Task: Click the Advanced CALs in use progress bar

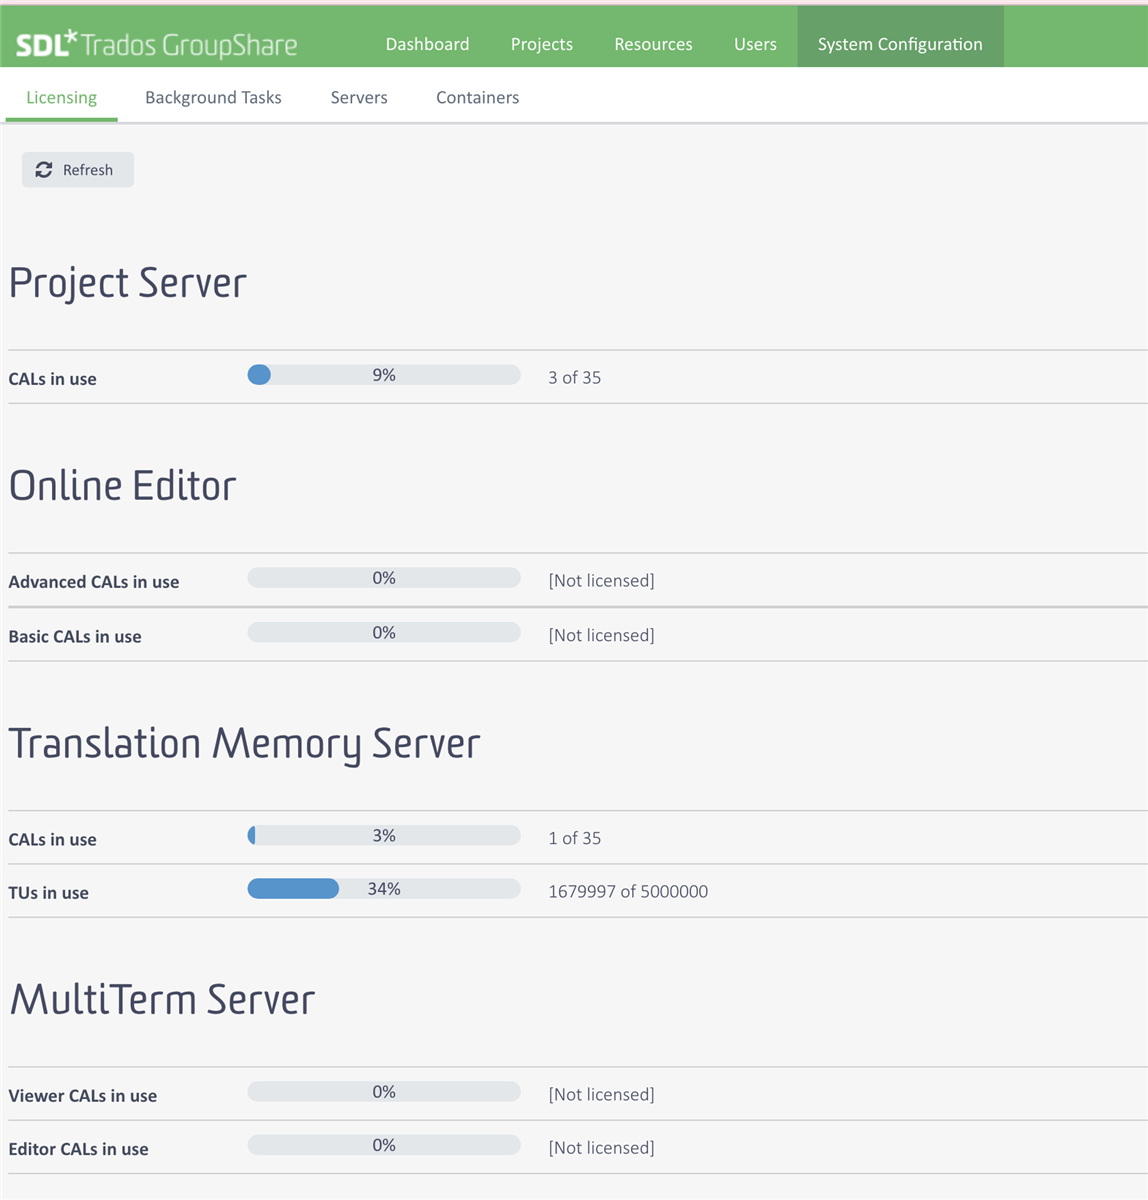Action: pyautogui.click(x=384, y=578)
